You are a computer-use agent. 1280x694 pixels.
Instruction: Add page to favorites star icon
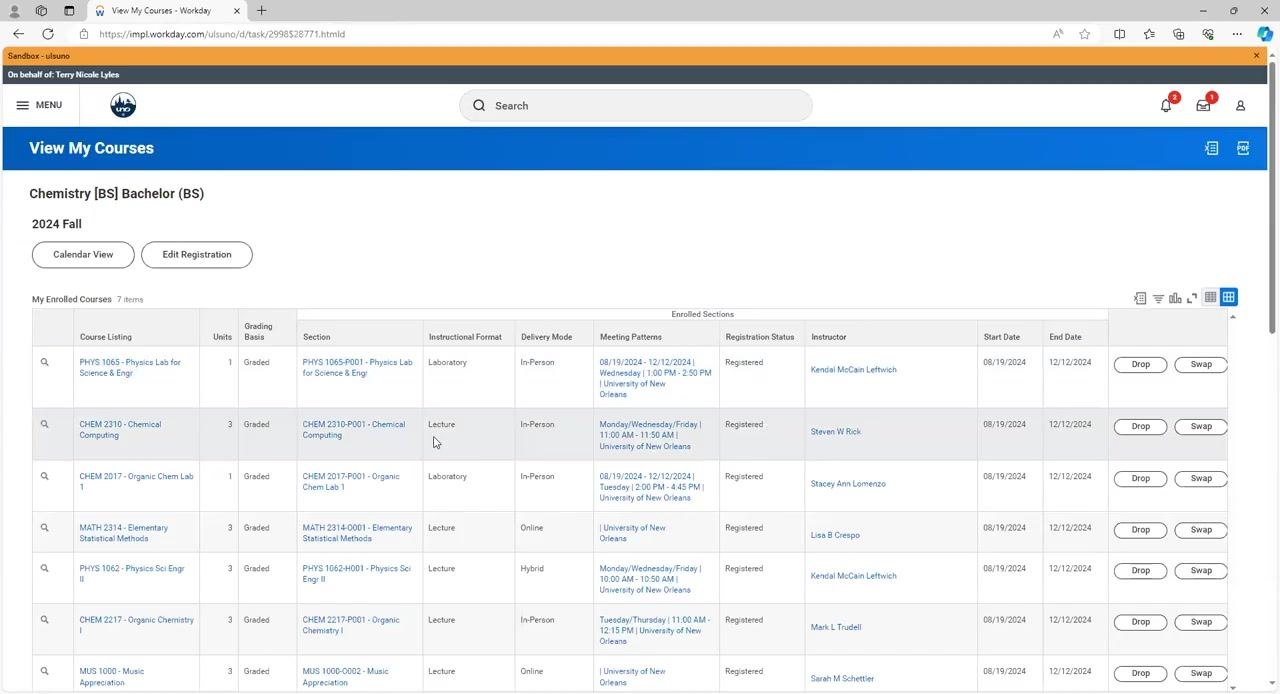click(x=1085, y=34)
